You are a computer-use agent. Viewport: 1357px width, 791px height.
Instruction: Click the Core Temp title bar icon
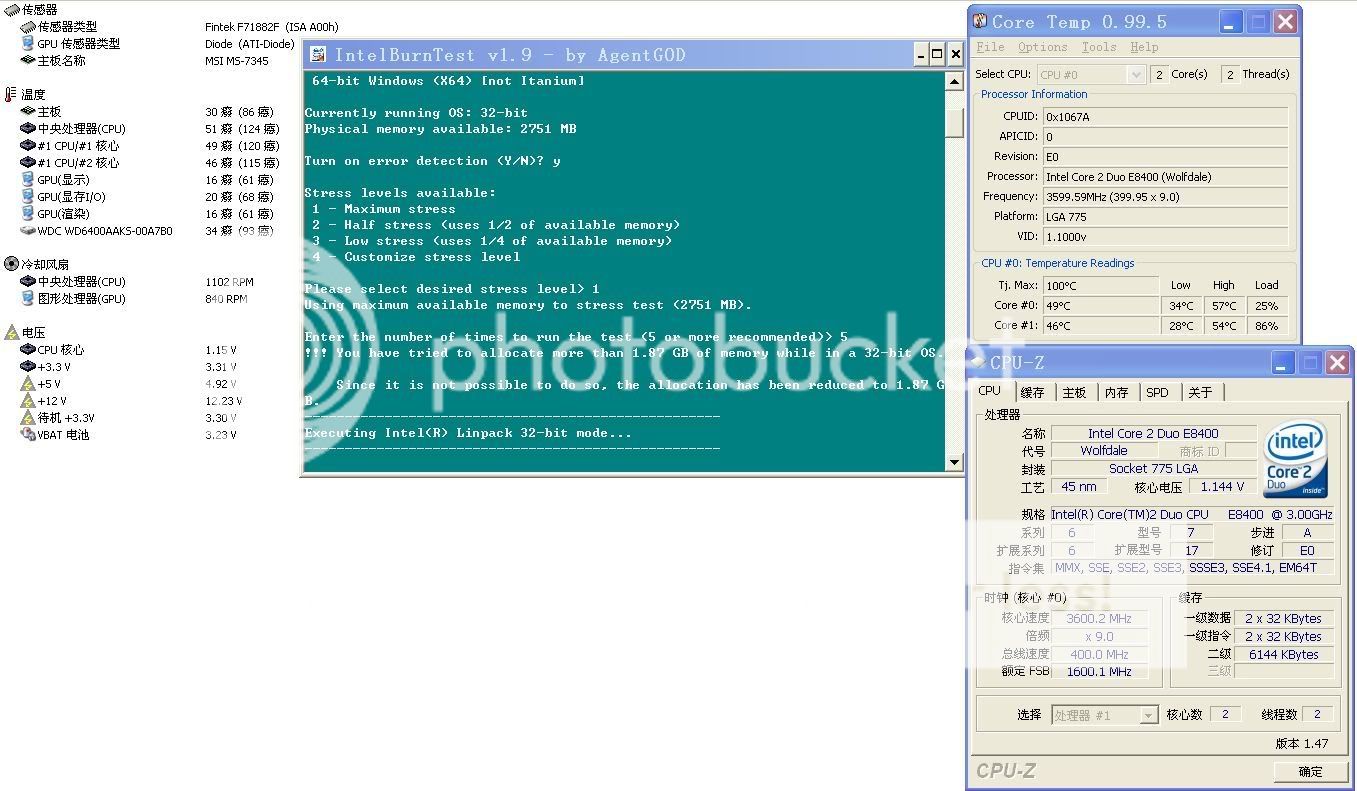[x=980, y=21]
